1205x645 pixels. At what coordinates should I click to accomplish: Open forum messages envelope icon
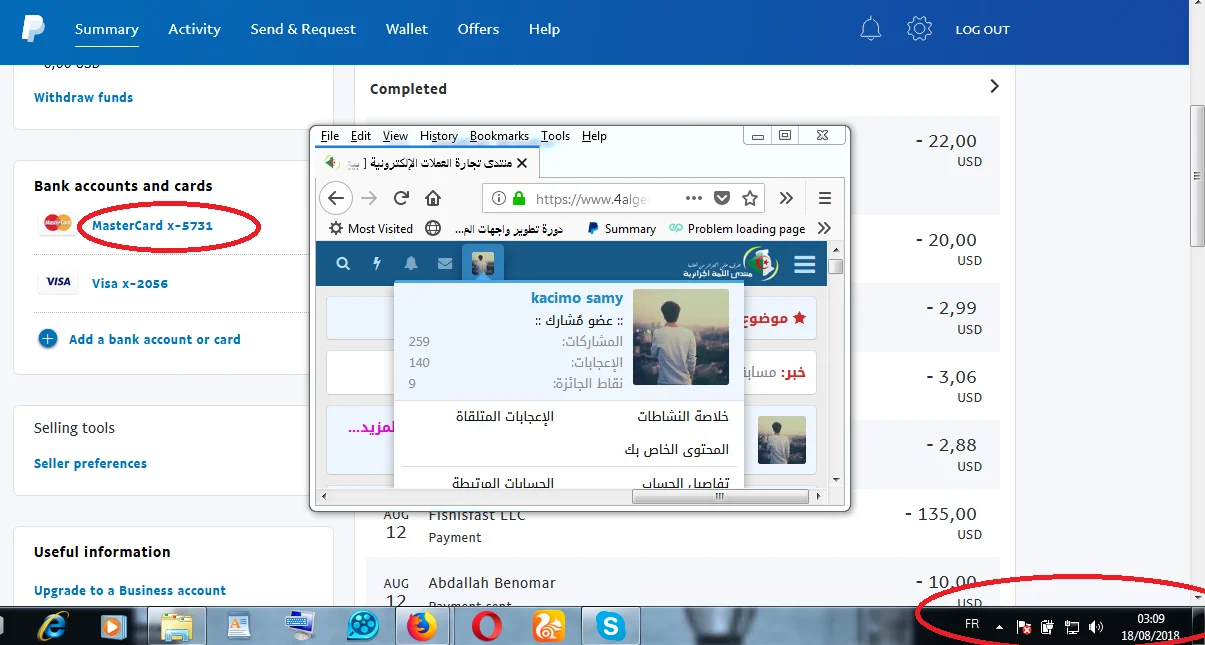click(x=445, y=264)
